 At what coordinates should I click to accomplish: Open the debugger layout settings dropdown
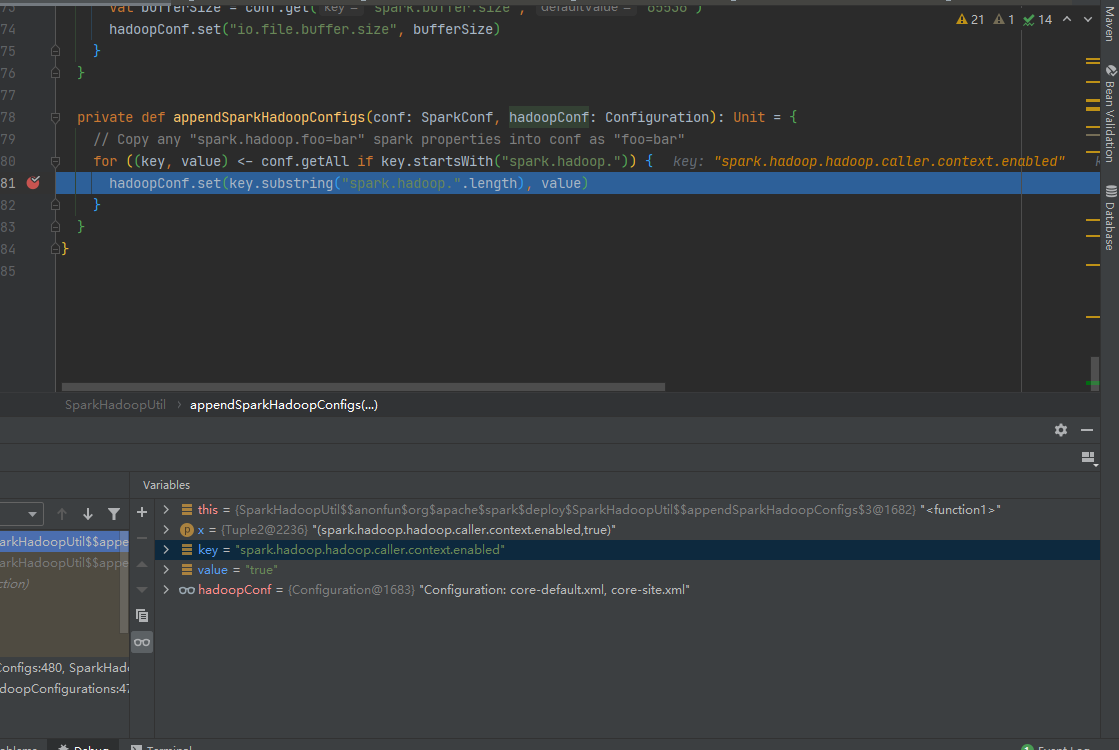coord(1089,457)
